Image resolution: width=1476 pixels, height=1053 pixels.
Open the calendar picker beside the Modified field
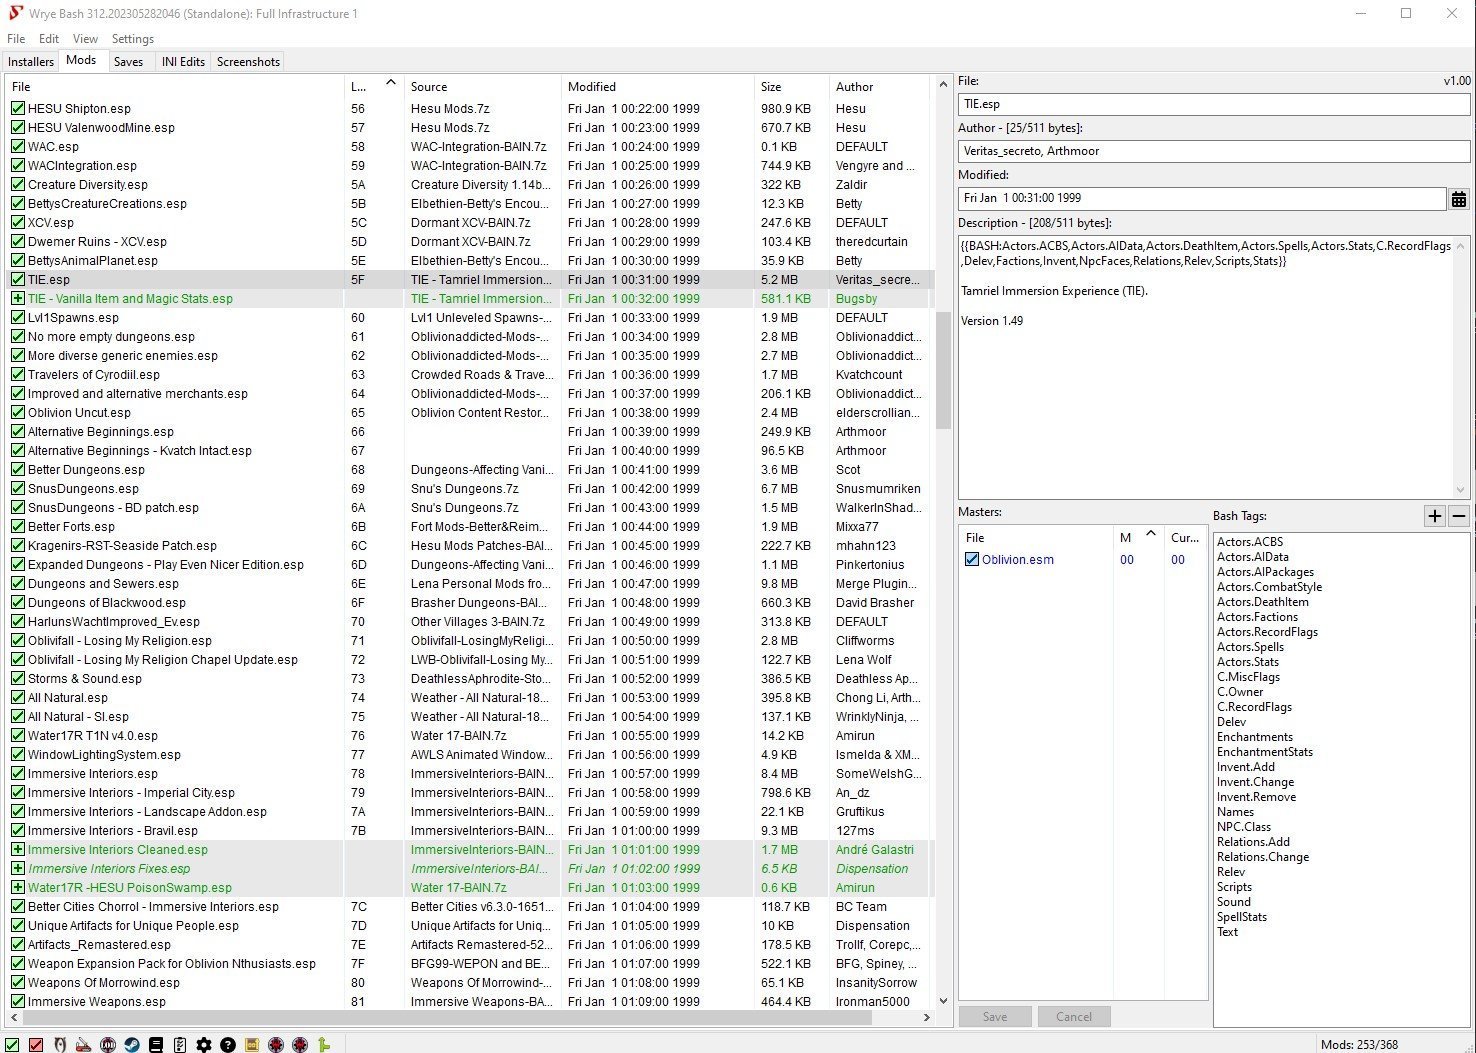point(1459,198)
